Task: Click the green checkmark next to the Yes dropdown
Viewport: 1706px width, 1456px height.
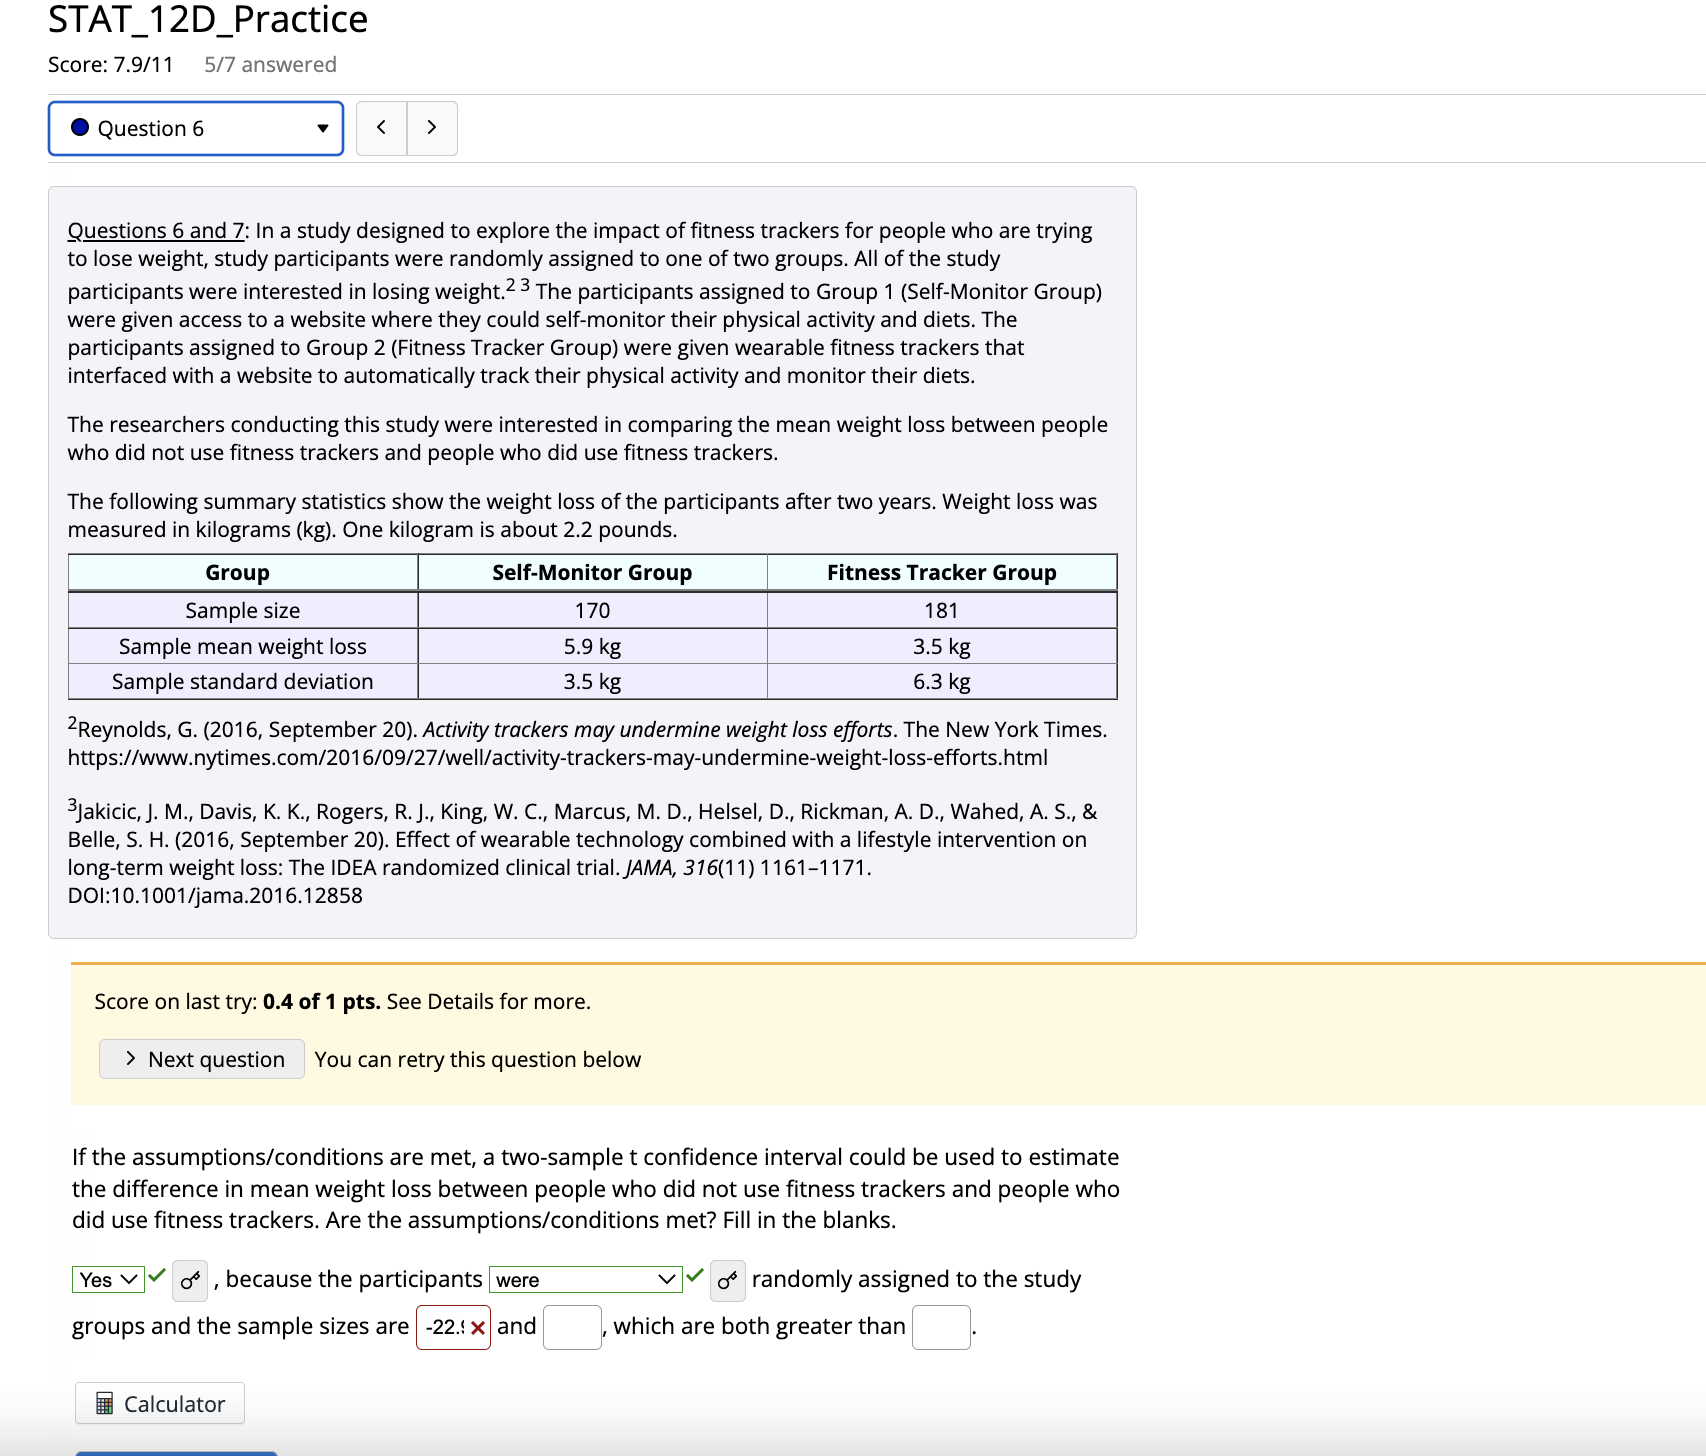Action: 155,1276
